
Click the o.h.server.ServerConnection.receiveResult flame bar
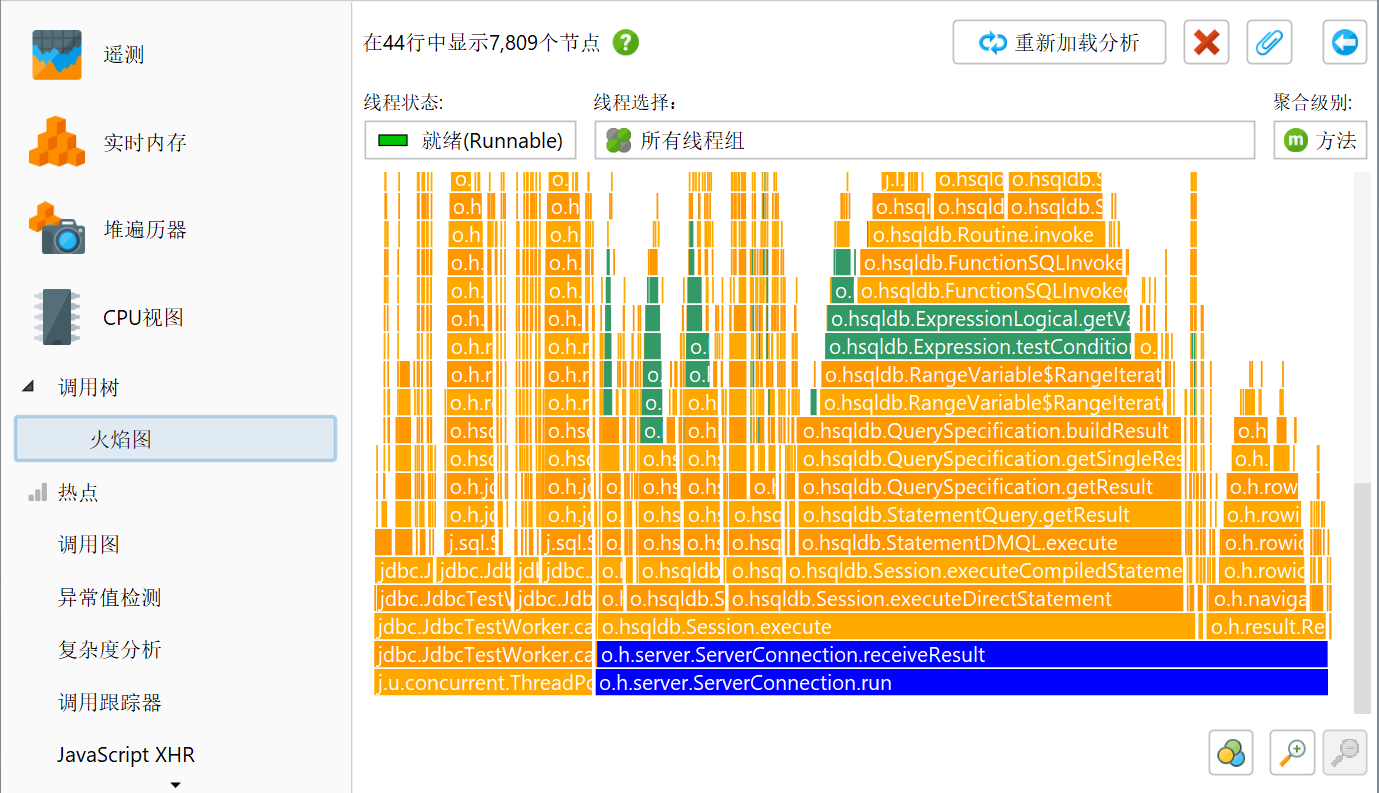[x=961, y=655]
